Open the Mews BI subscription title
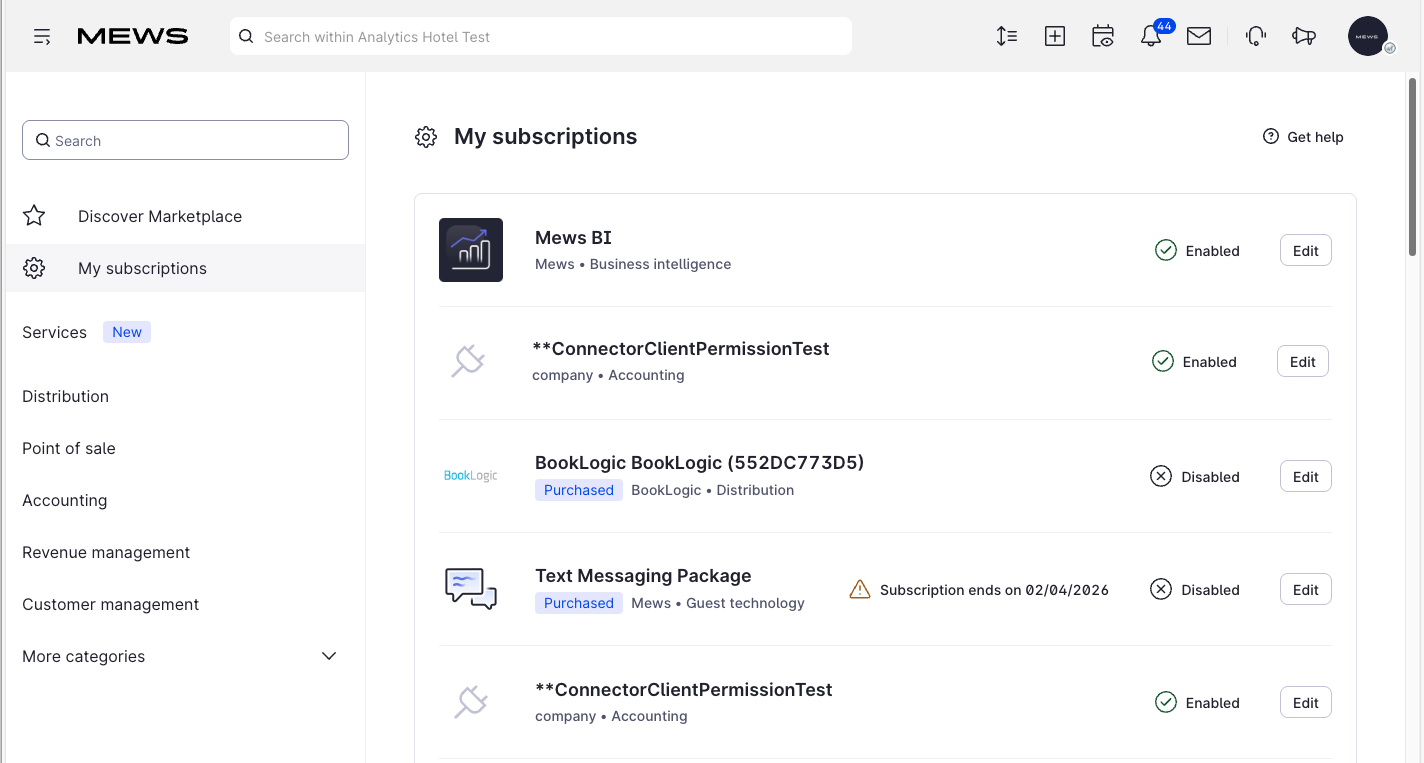The width and height of the screenshot is (1424, 763). pyautogui.click(x=573, y=237)
